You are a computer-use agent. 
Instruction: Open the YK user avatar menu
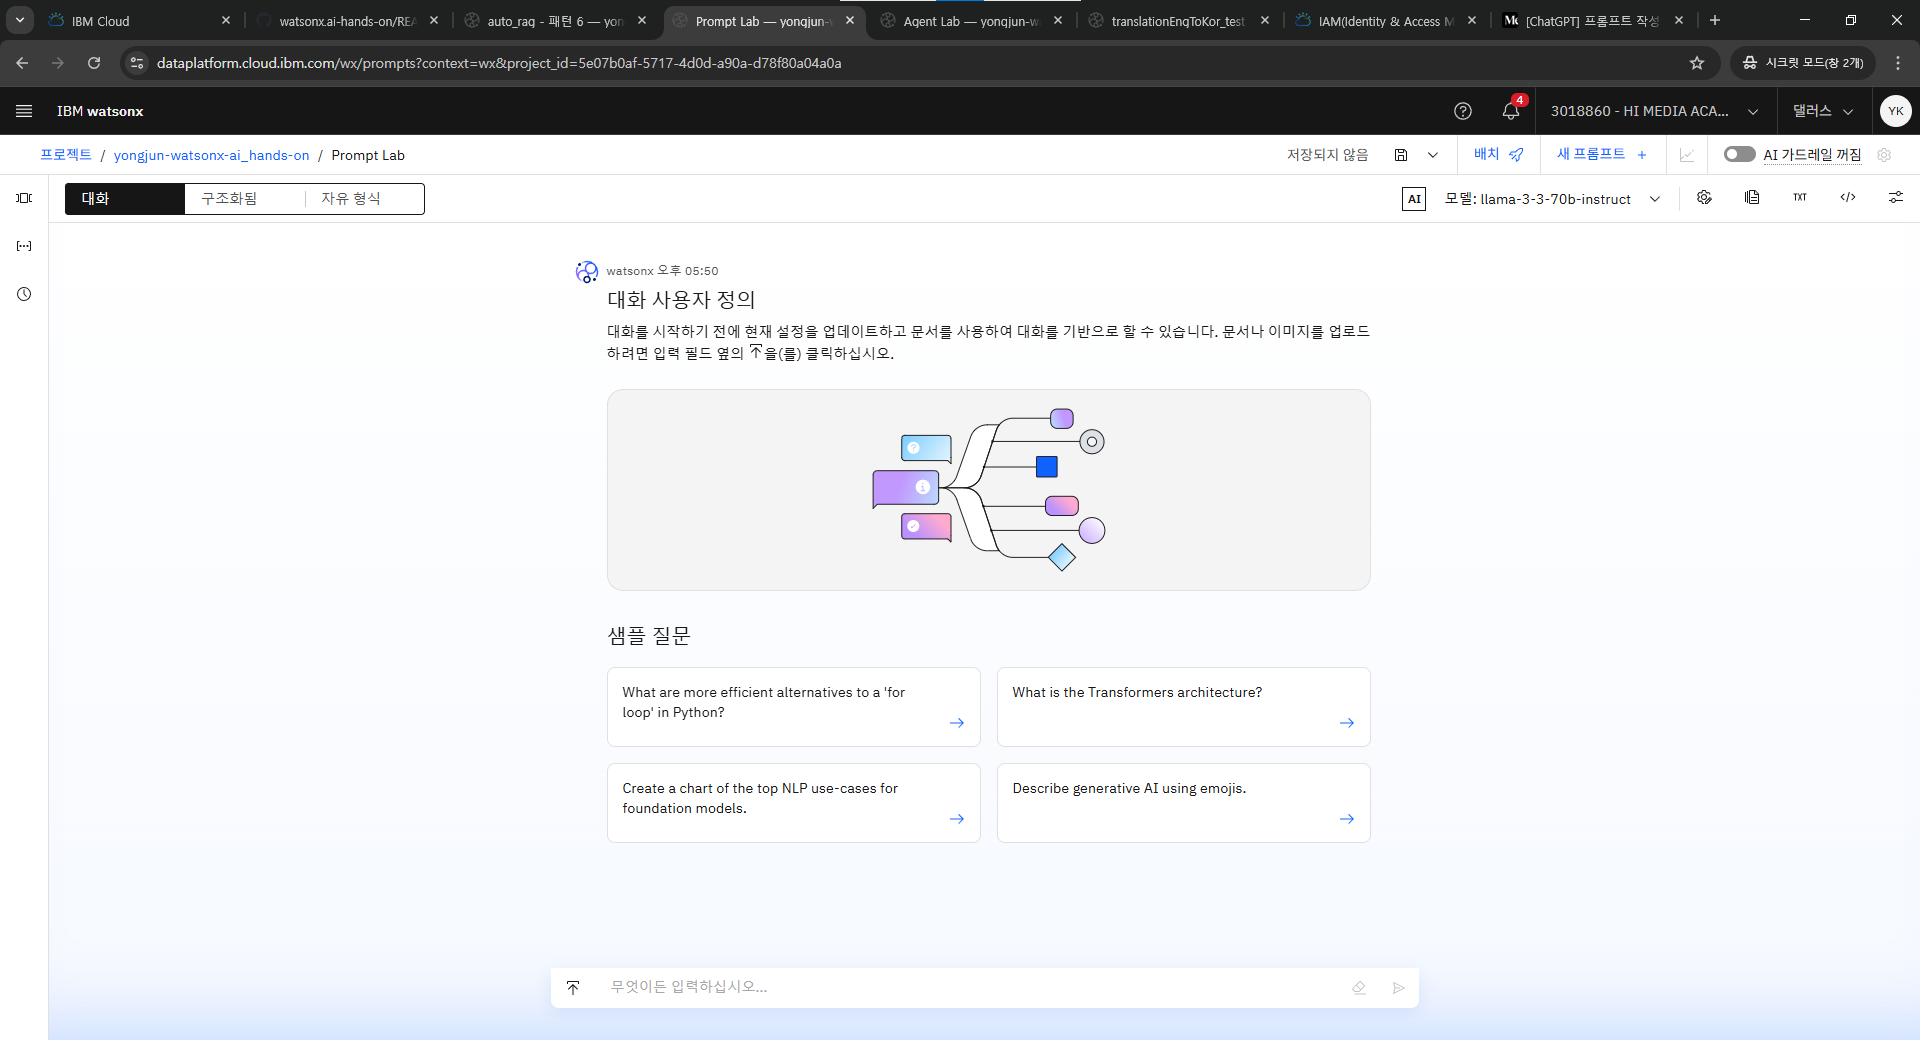pyautogui.click(x=1895, y=111)
